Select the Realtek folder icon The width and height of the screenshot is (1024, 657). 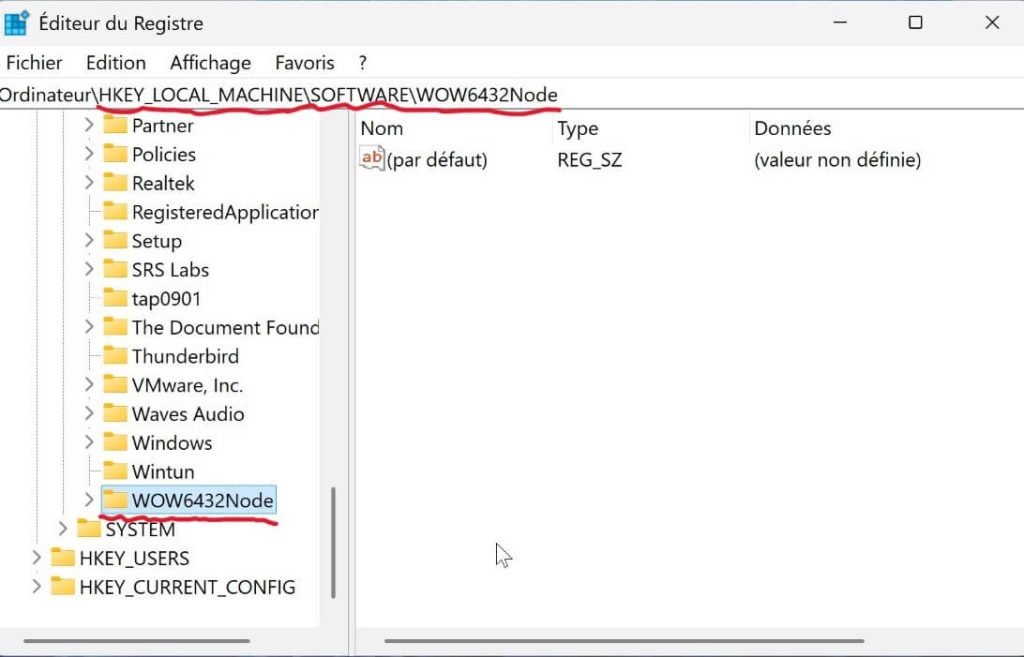[116, 183]
